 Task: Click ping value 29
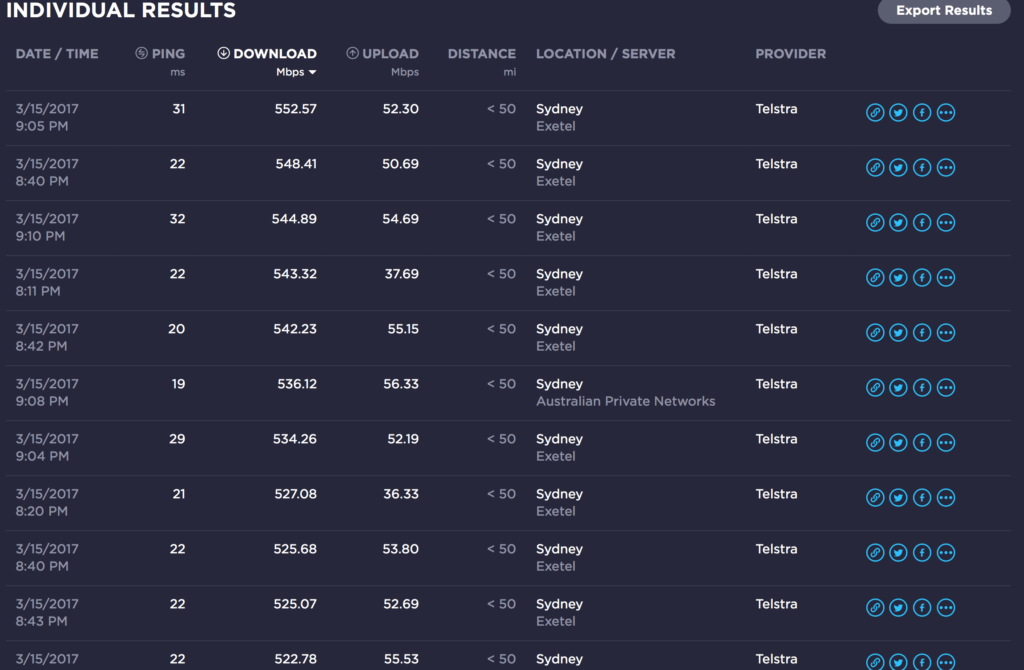177,439
